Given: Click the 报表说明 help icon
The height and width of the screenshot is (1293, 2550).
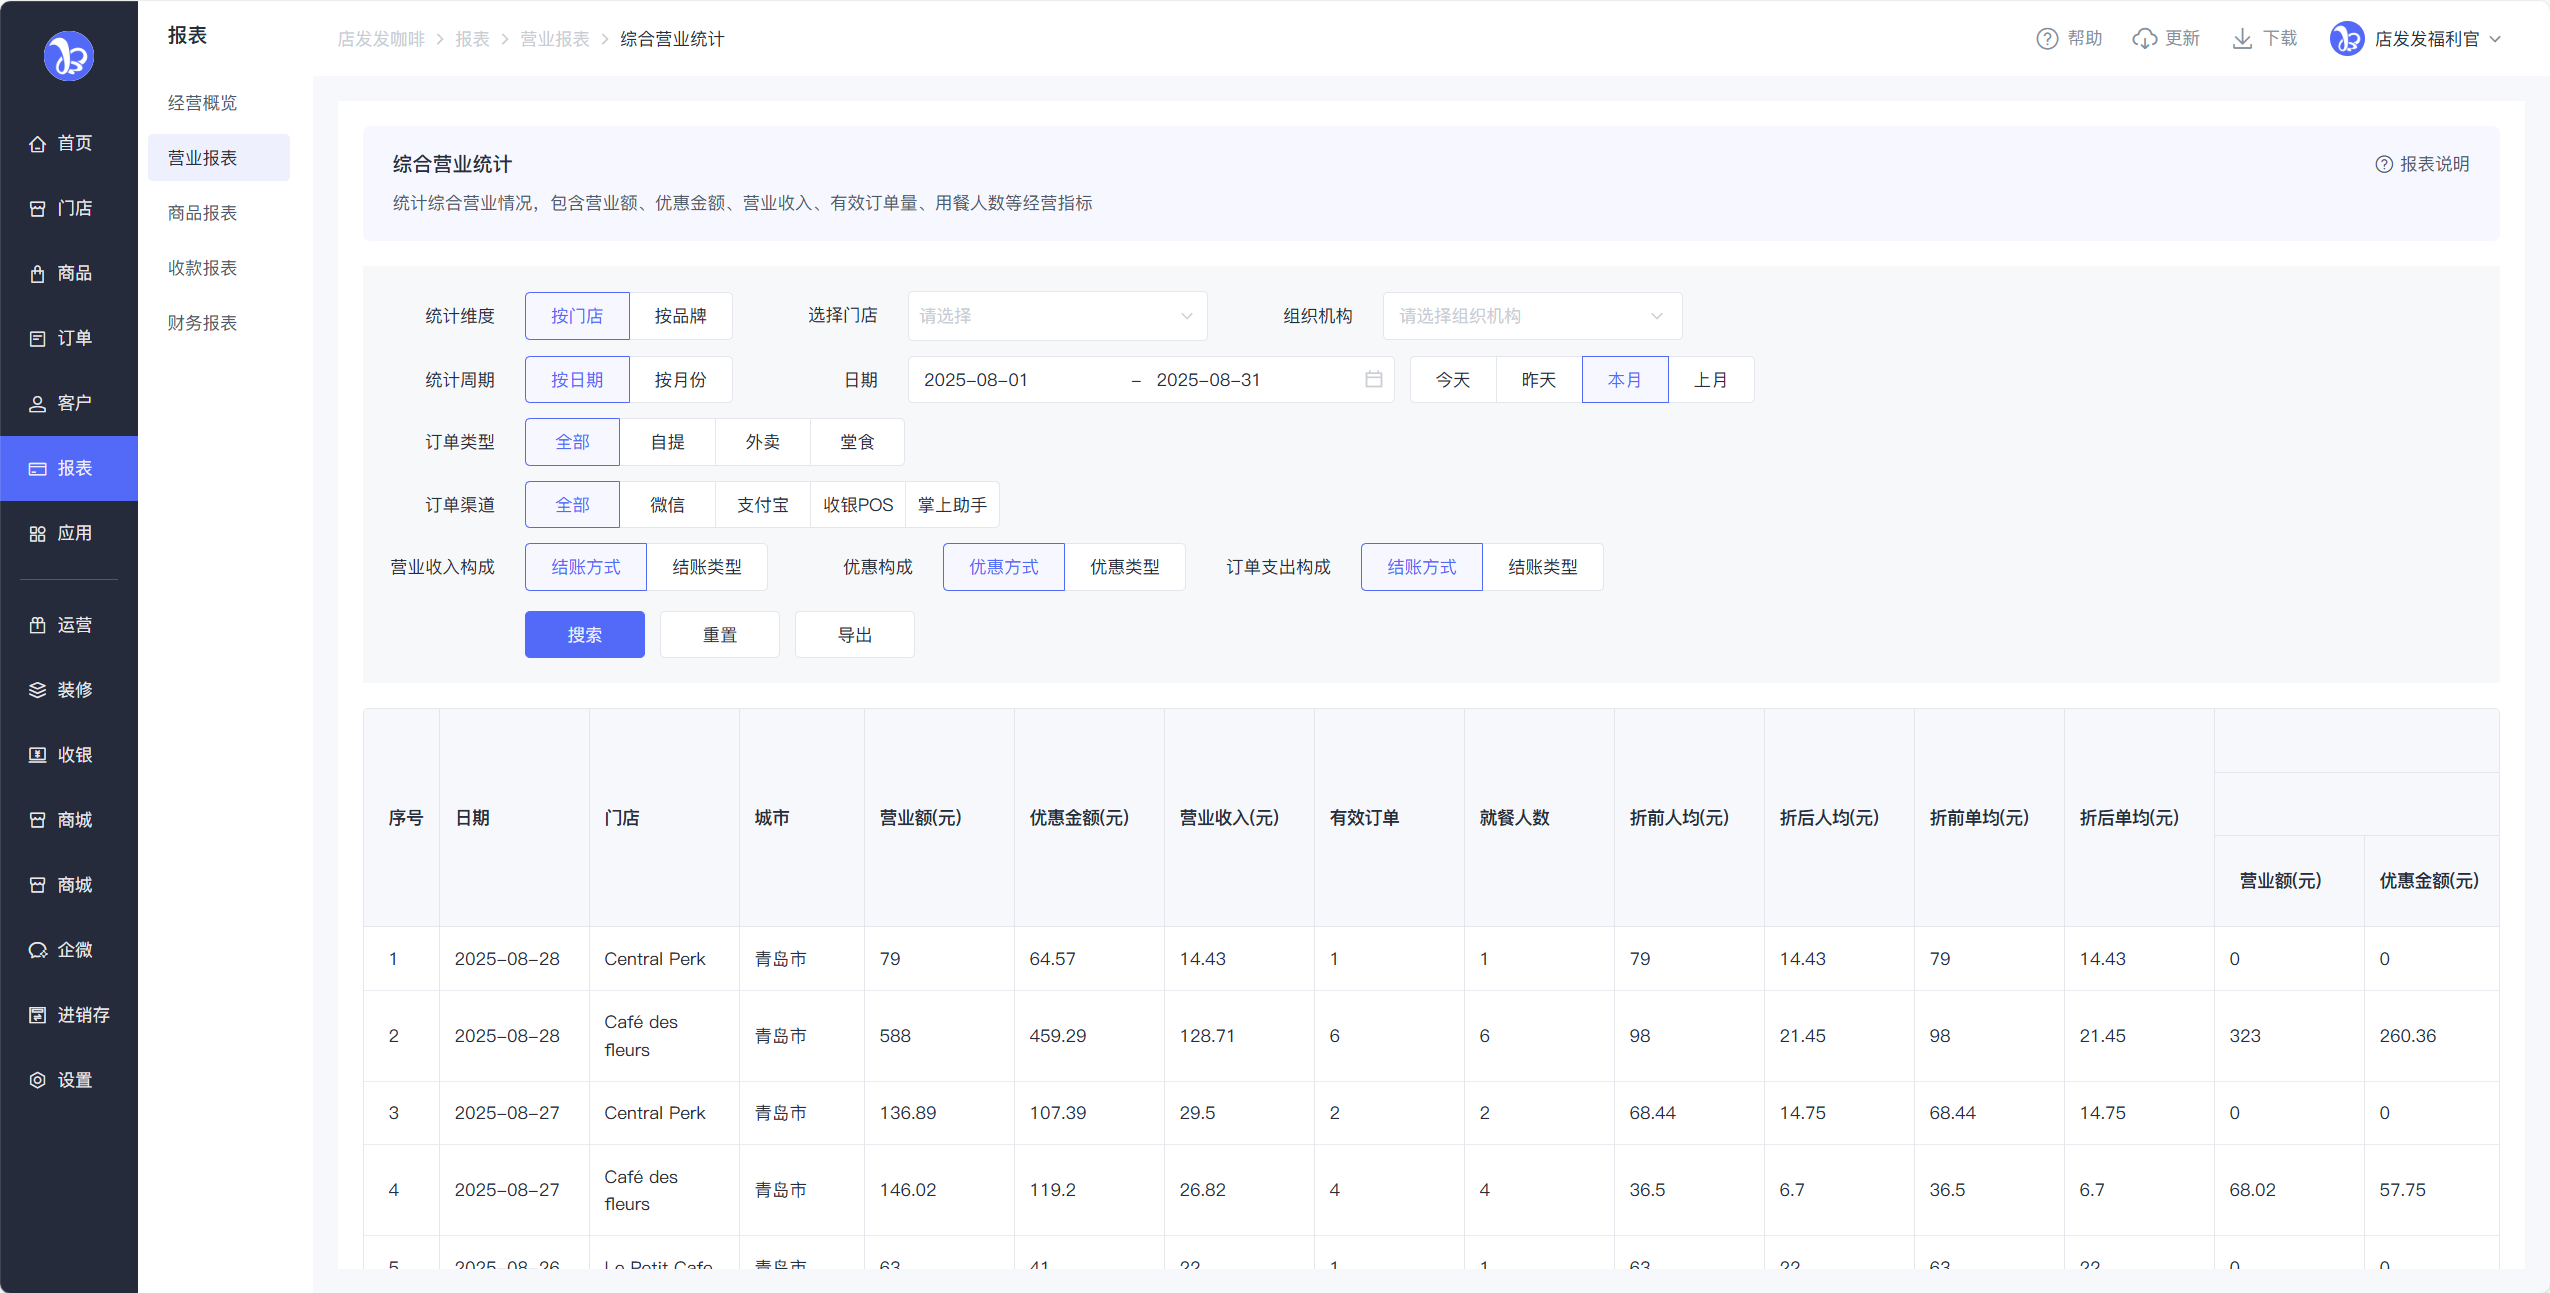Looking at the screenshot, I should tap(2384, 164).
